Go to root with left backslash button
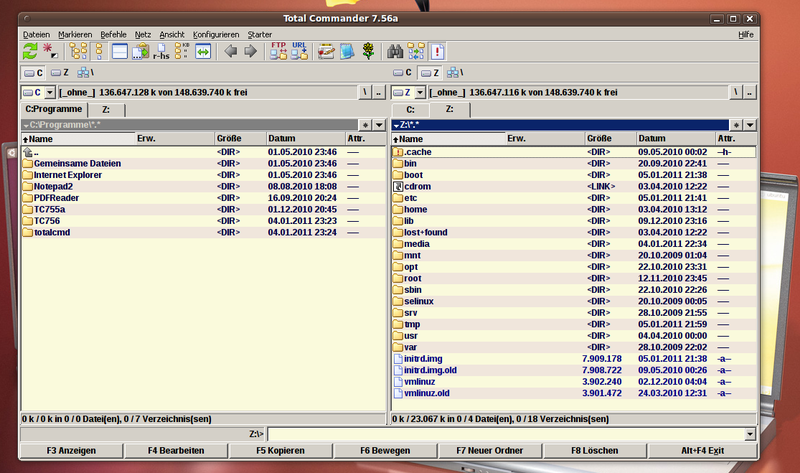Image resolution: width=800 pixels, height=473 pixels. point(365,92)
